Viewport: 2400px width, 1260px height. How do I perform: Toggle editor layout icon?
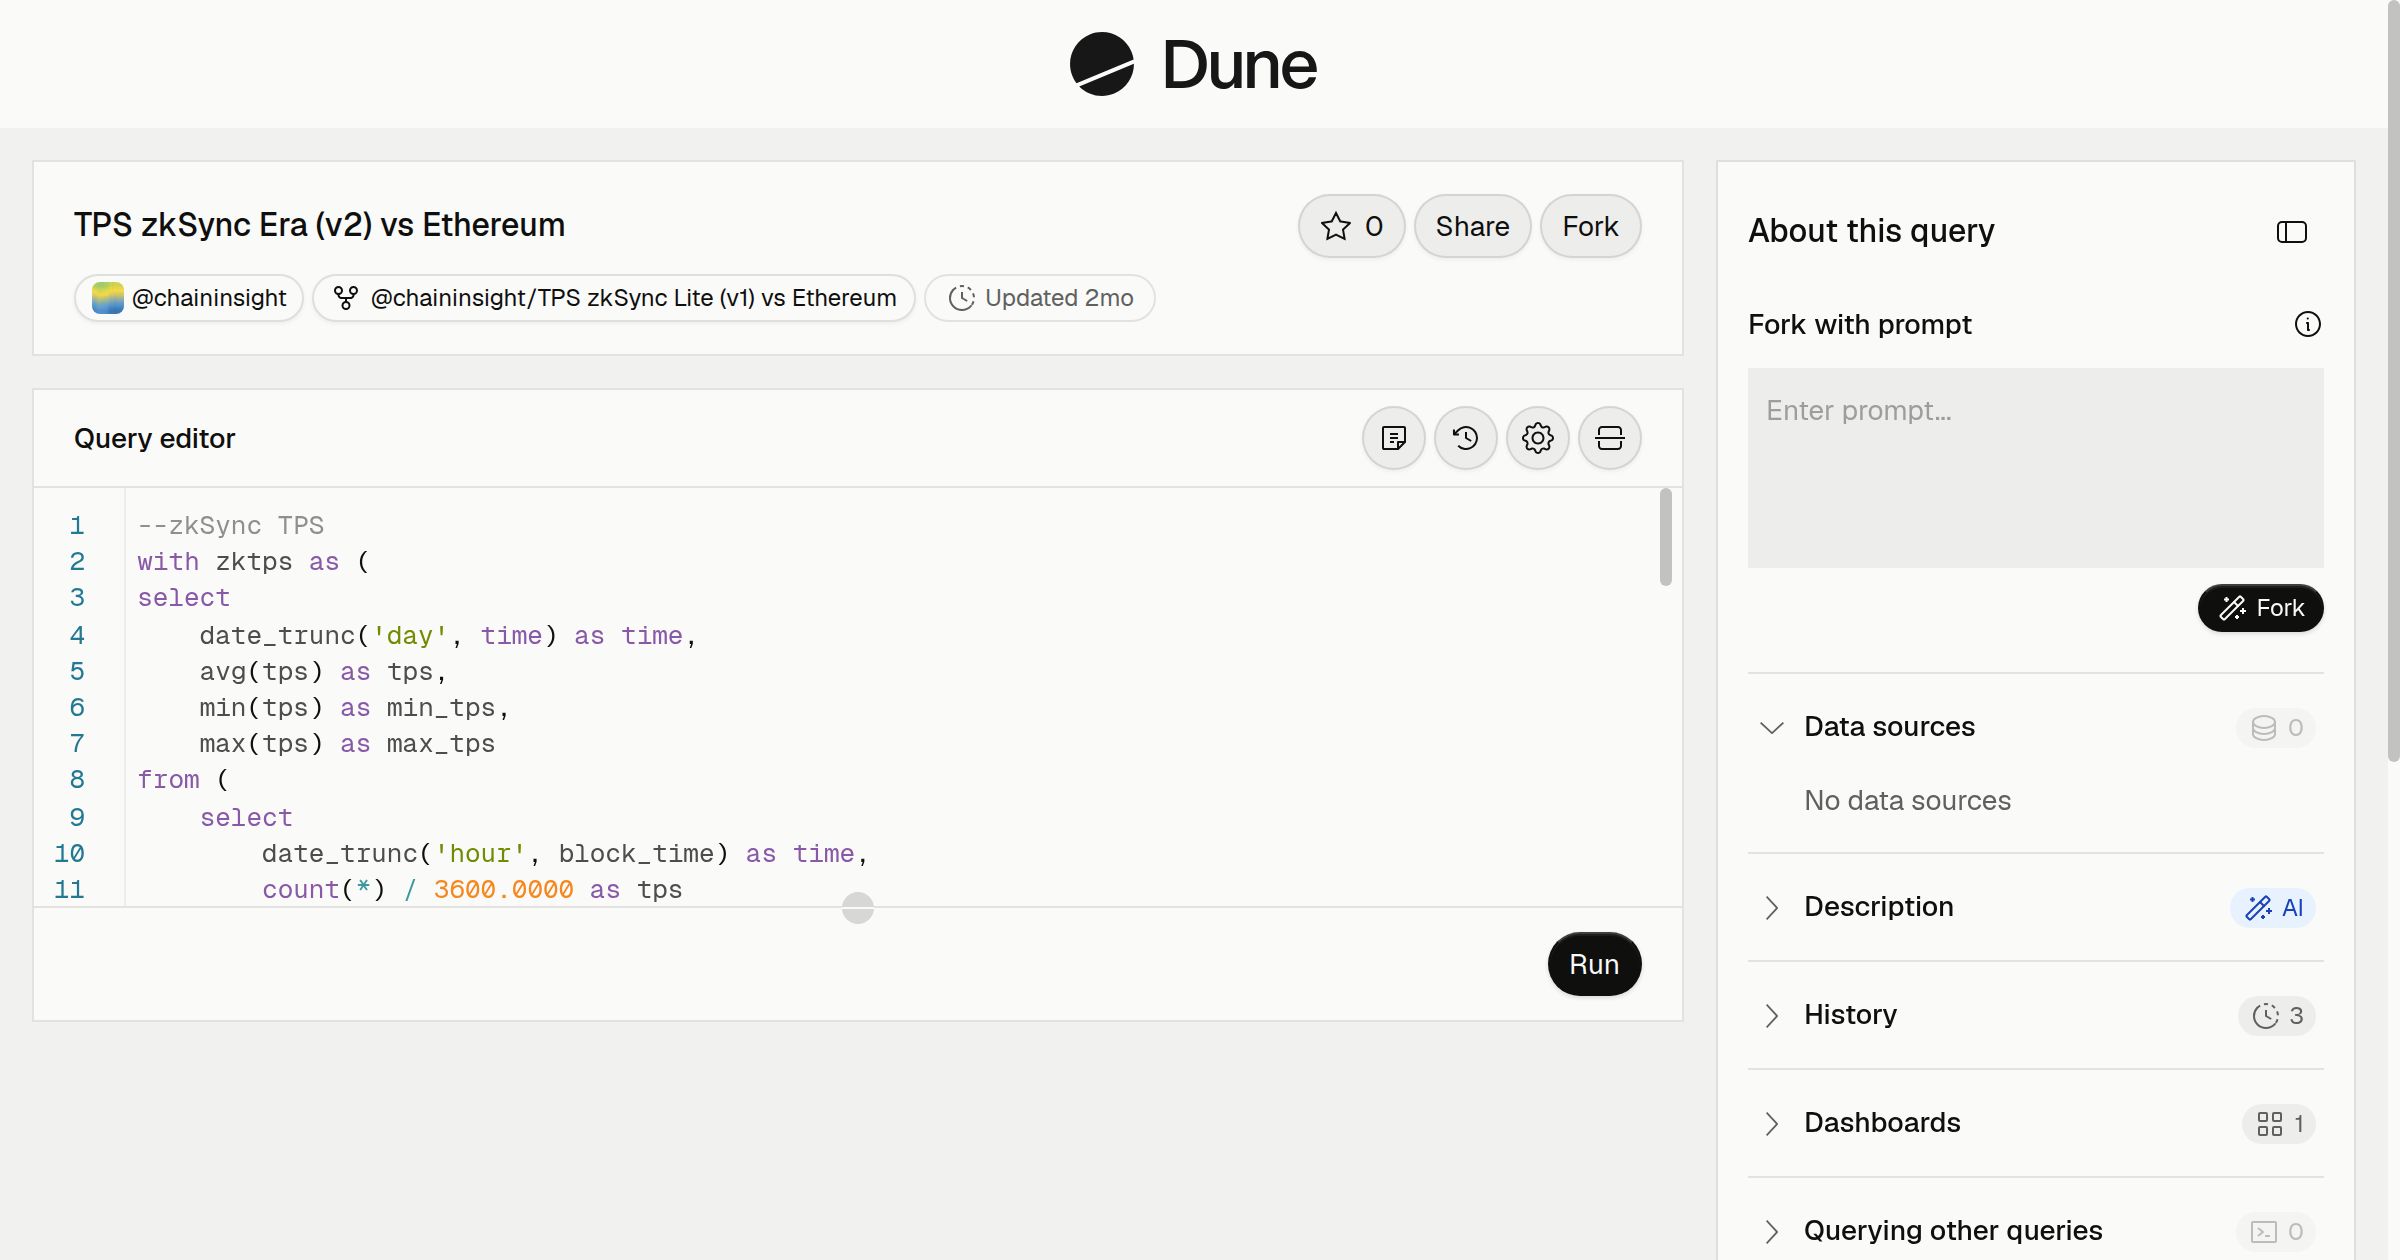(1609, 438)
